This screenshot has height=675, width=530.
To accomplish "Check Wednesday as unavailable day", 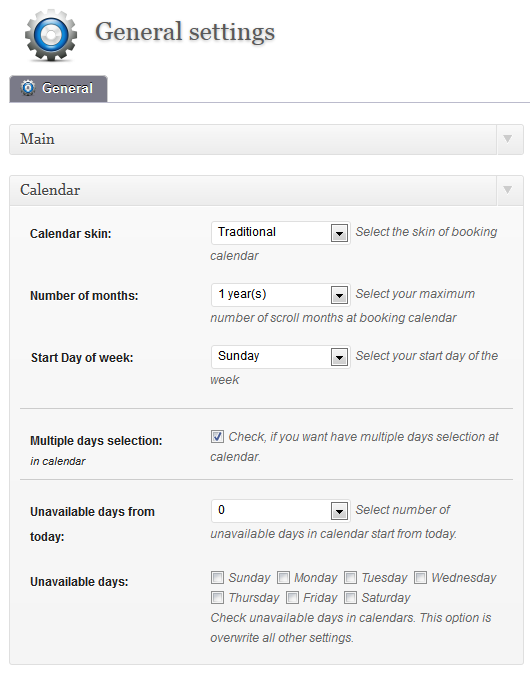I will click(x=420, y=577).
